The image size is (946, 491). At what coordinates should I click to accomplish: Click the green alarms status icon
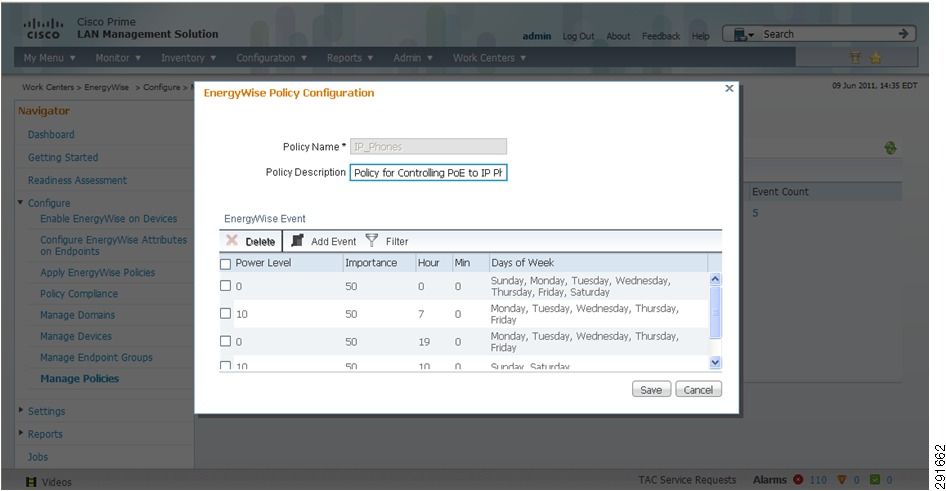(874, 480)
